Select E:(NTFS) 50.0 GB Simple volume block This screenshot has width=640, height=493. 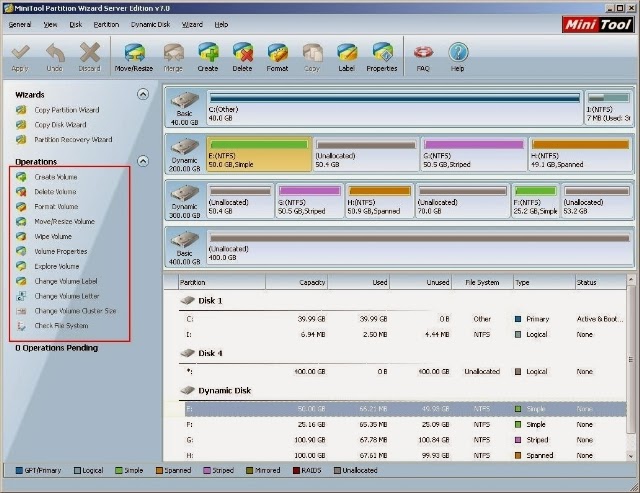pos(259,154)
